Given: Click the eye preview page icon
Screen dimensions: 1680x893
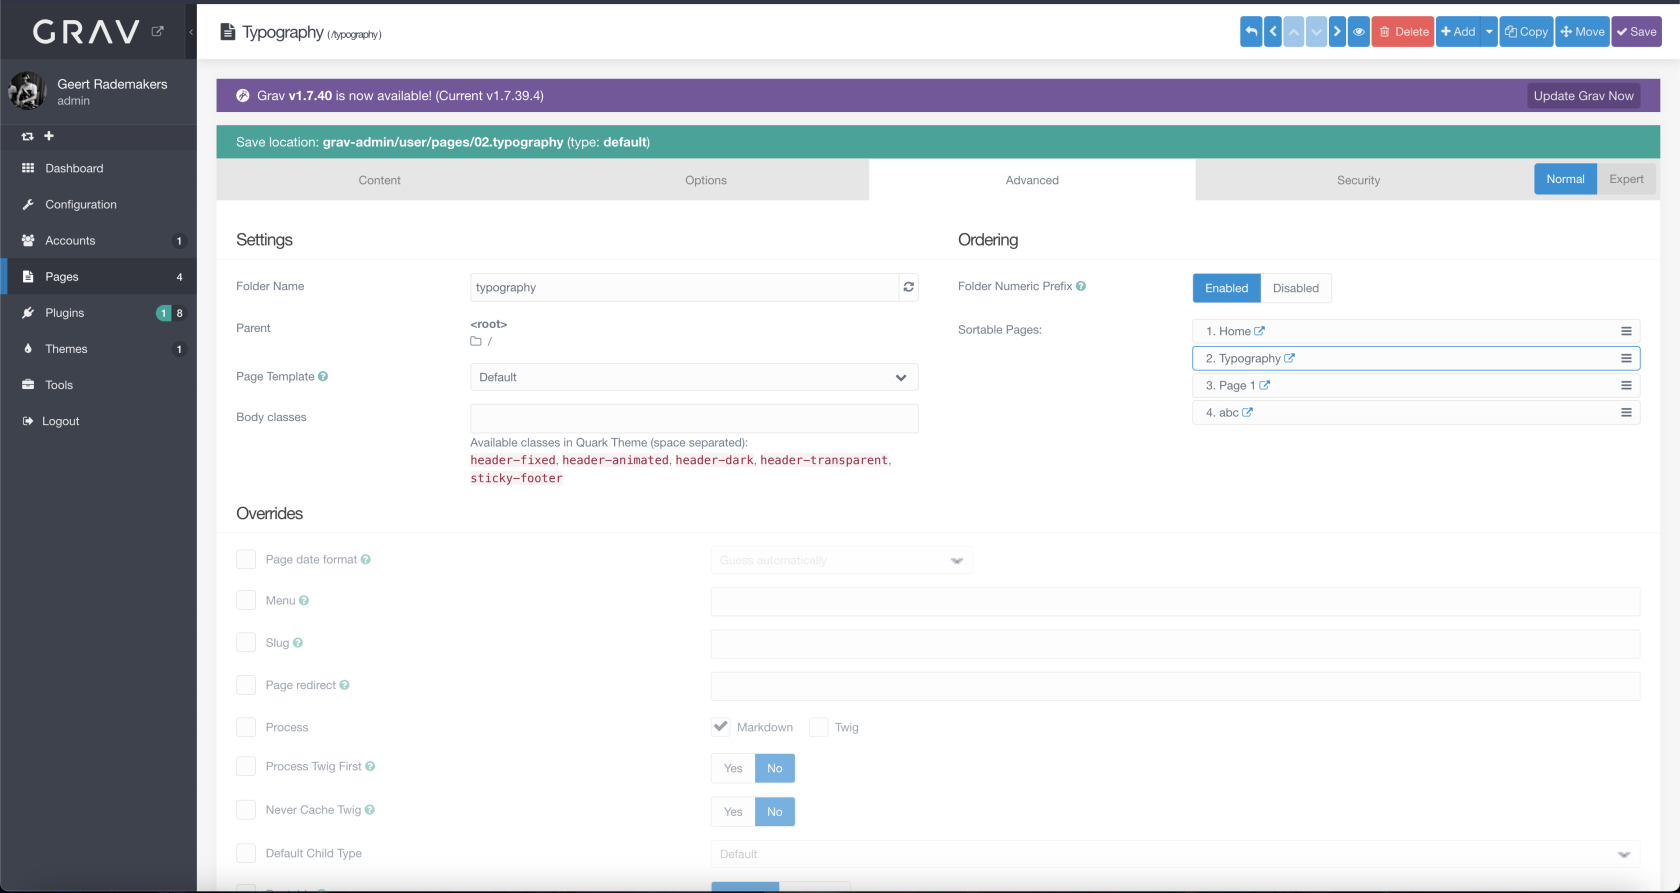Looking at the screenshot, I should click(1359, 32).
